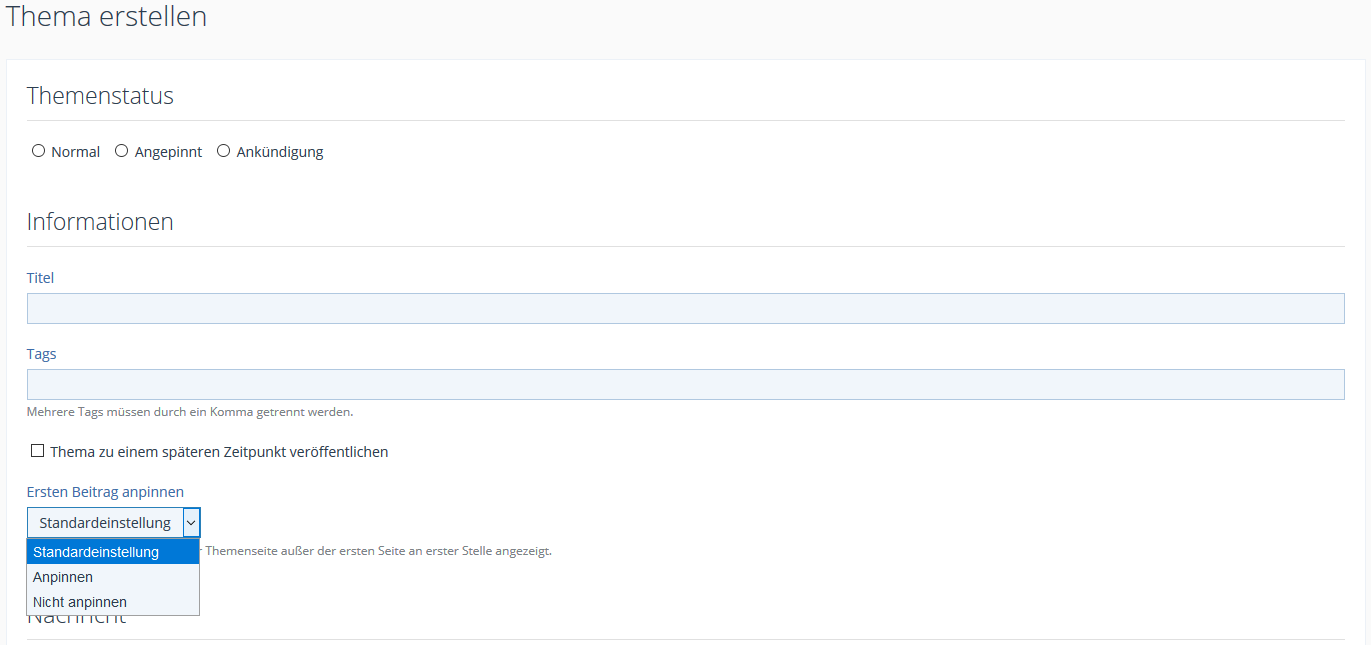
Task: Click the Informationen section heading
Action: tap(100, 222)
